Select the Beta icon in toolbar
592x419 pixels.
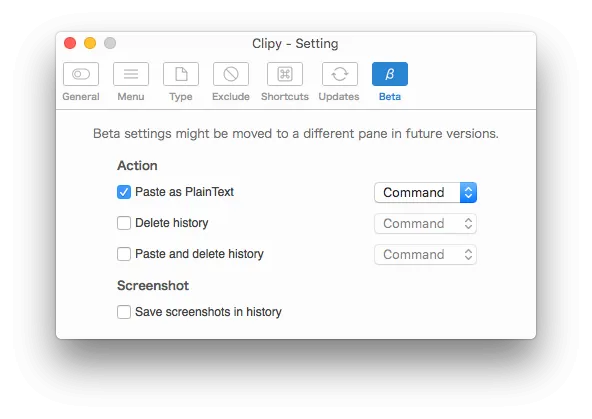pos(390,74)
